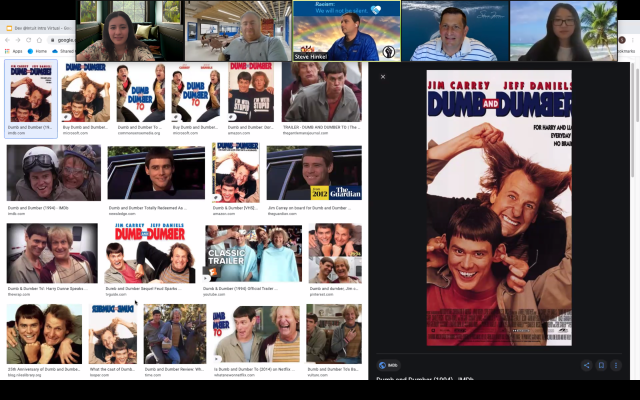Open the commonsensemedia.org Dumb and Dumber To image
This screenshot has width=640, height=400.
click(141, 92)
